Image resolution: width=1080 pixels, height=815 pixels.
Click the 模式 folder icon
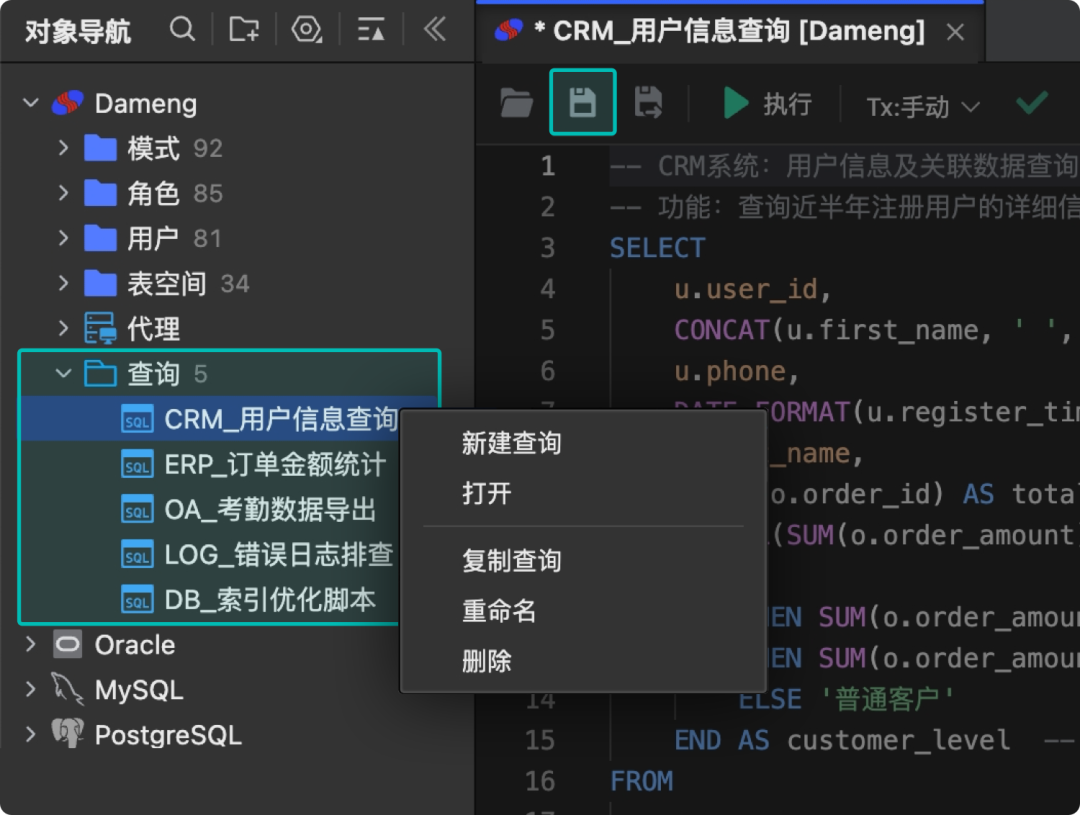point(101,148)
